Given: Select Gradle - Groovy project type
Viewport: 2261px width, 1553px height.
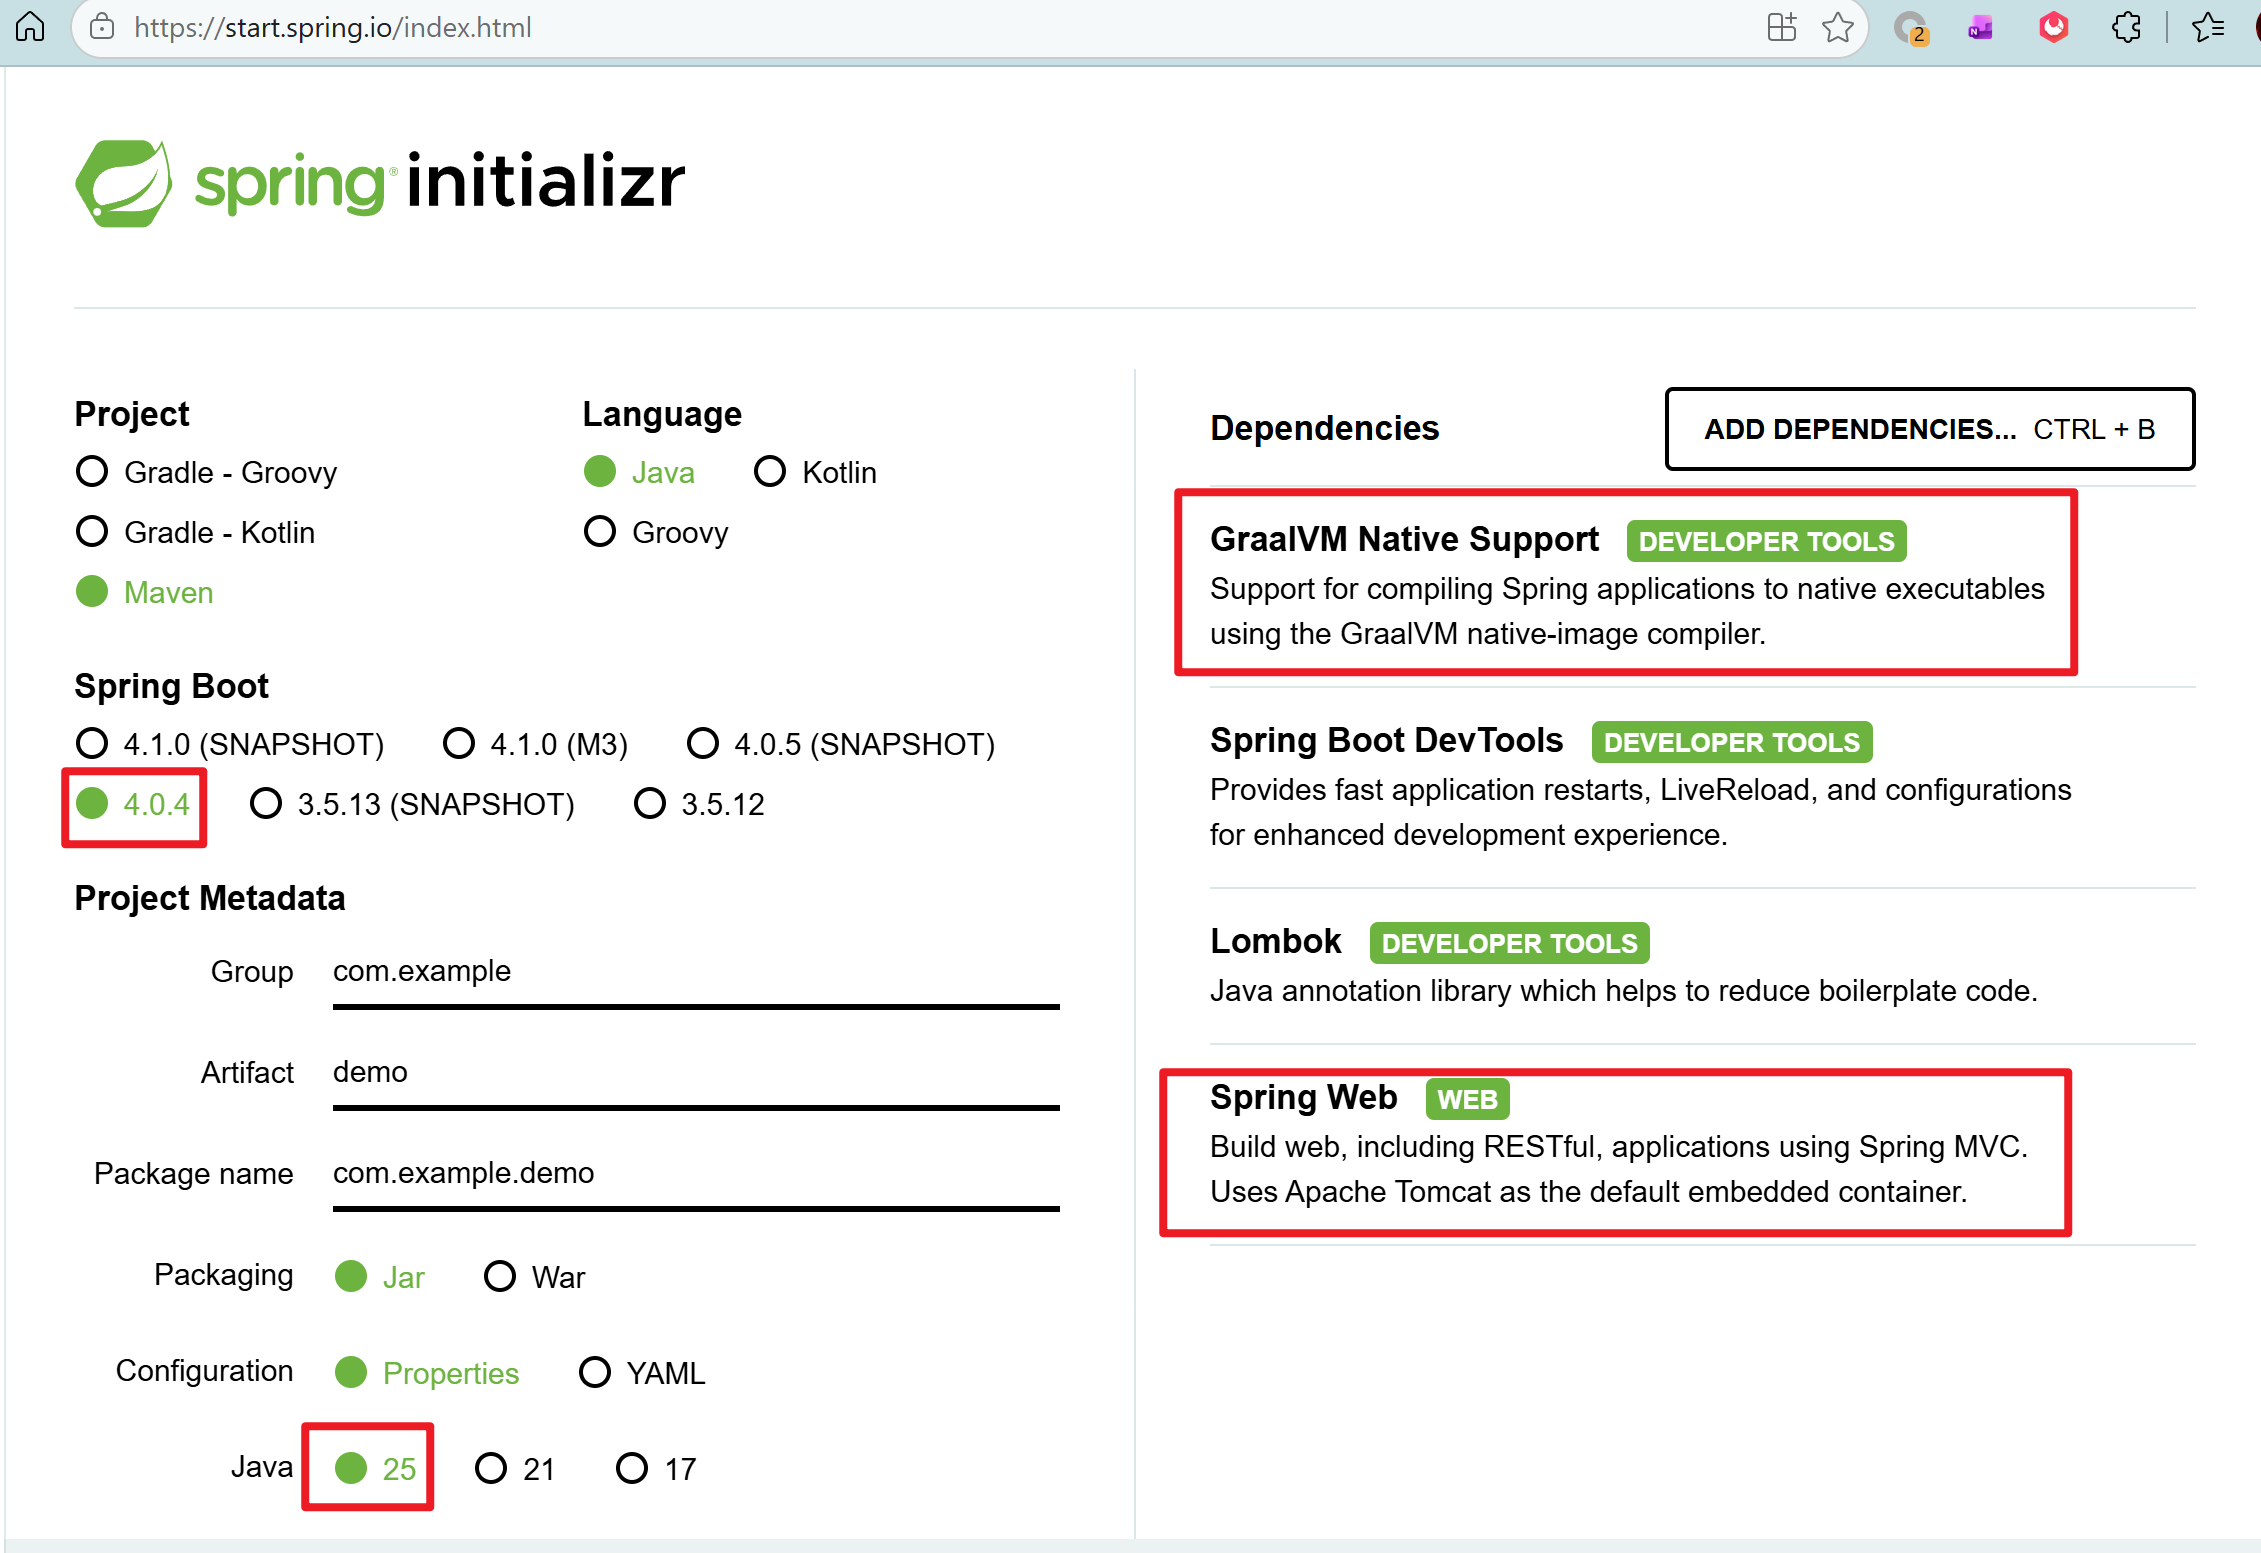Looking at the screenshot, I should (93, 471).
